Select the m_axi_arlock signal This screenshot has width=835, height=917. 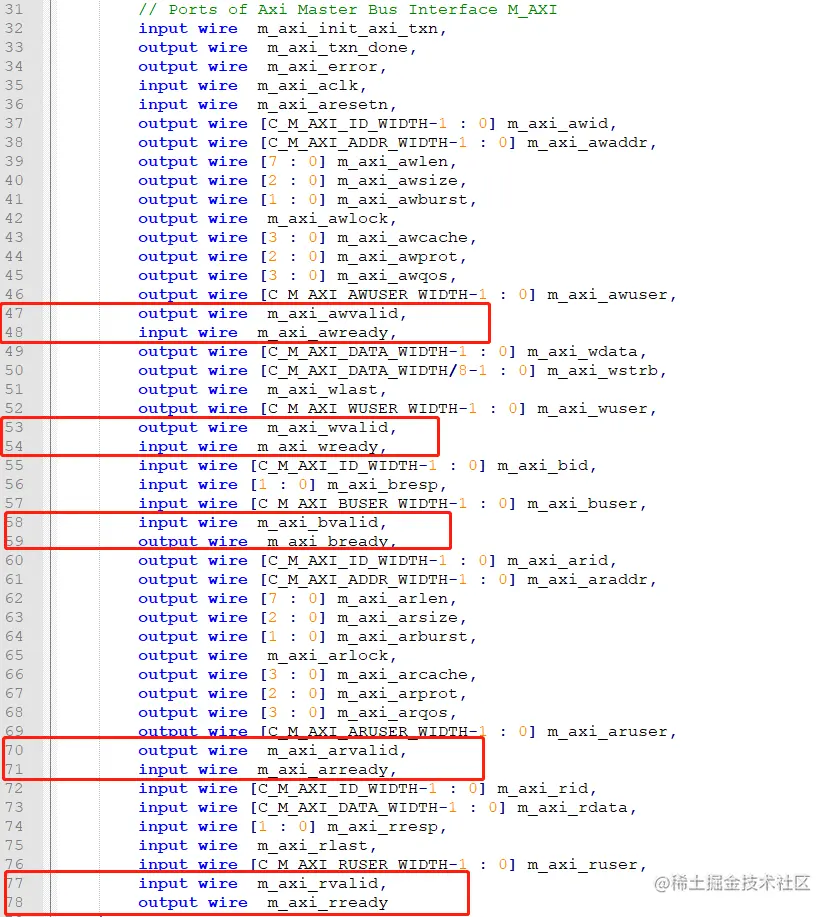(327, 656)
